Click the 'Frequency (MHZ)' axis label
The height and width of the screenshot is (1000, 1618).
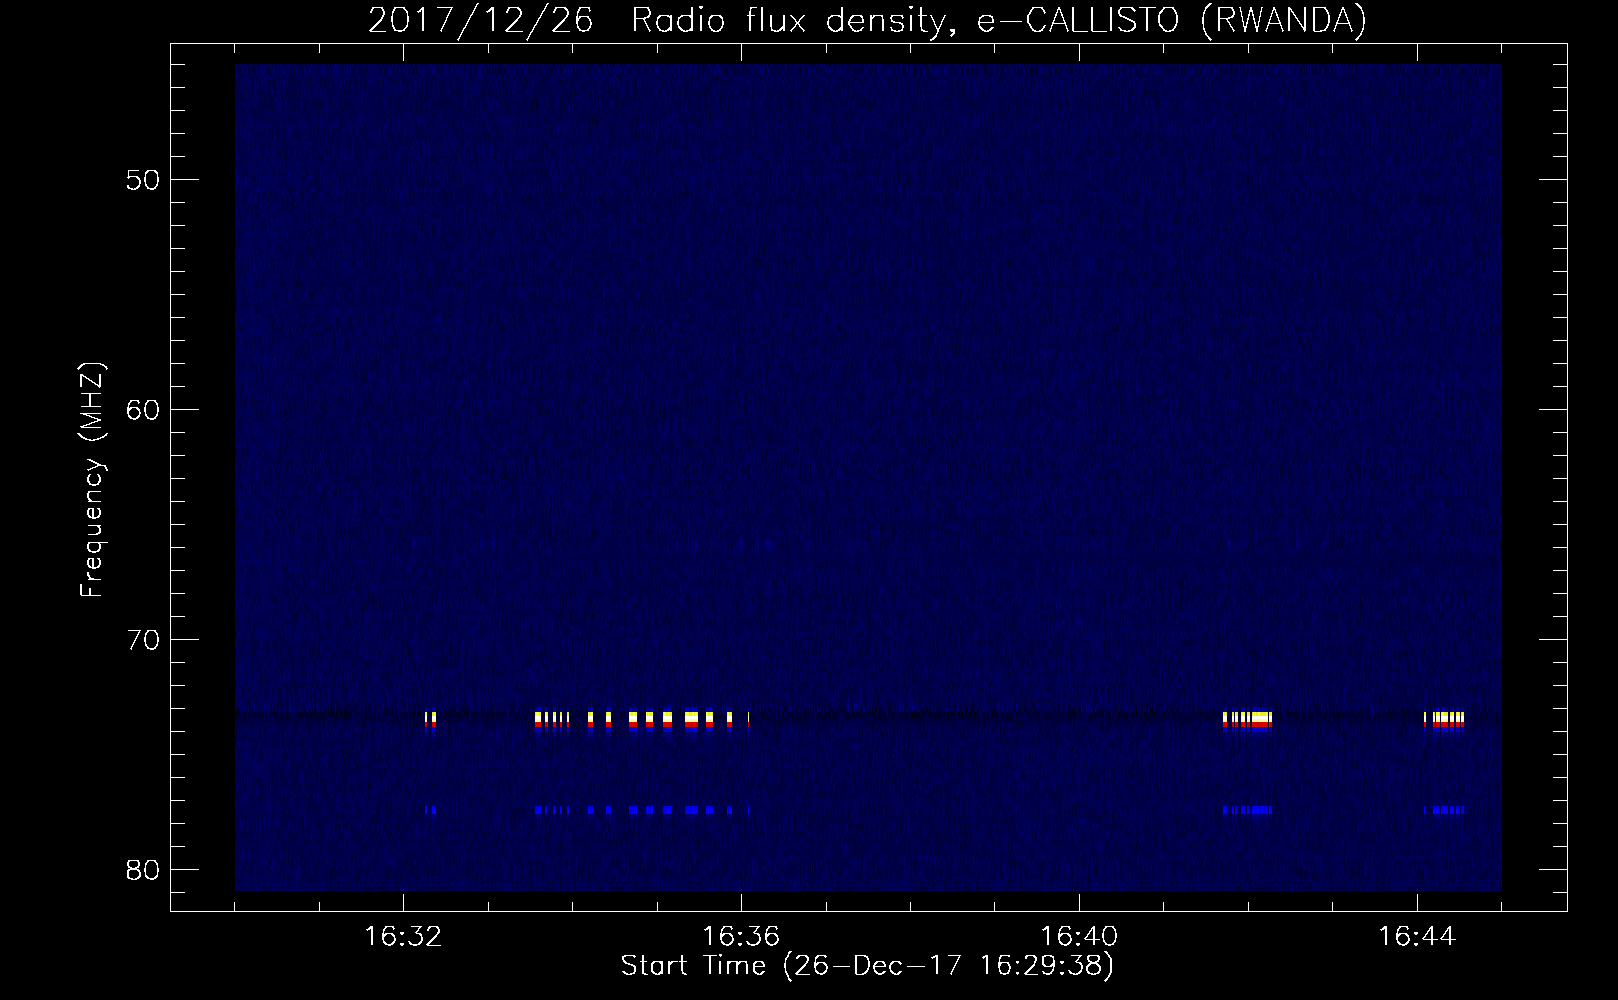pos(92,480)
